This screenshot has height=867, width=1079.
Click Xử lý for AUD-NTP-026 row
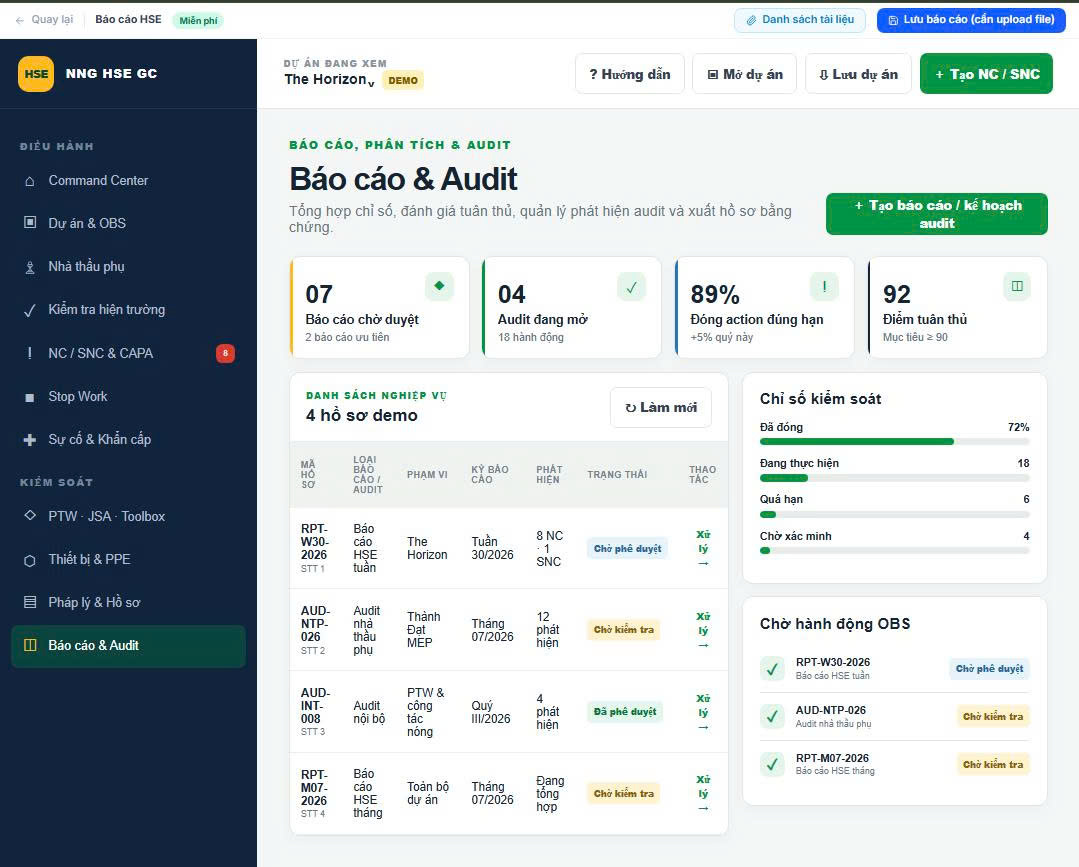click(x=703, y=630)
